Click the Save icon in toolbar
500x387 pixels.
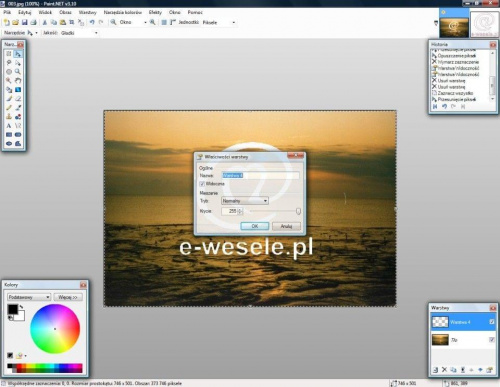pyautogui.click(x=24, y=22)
